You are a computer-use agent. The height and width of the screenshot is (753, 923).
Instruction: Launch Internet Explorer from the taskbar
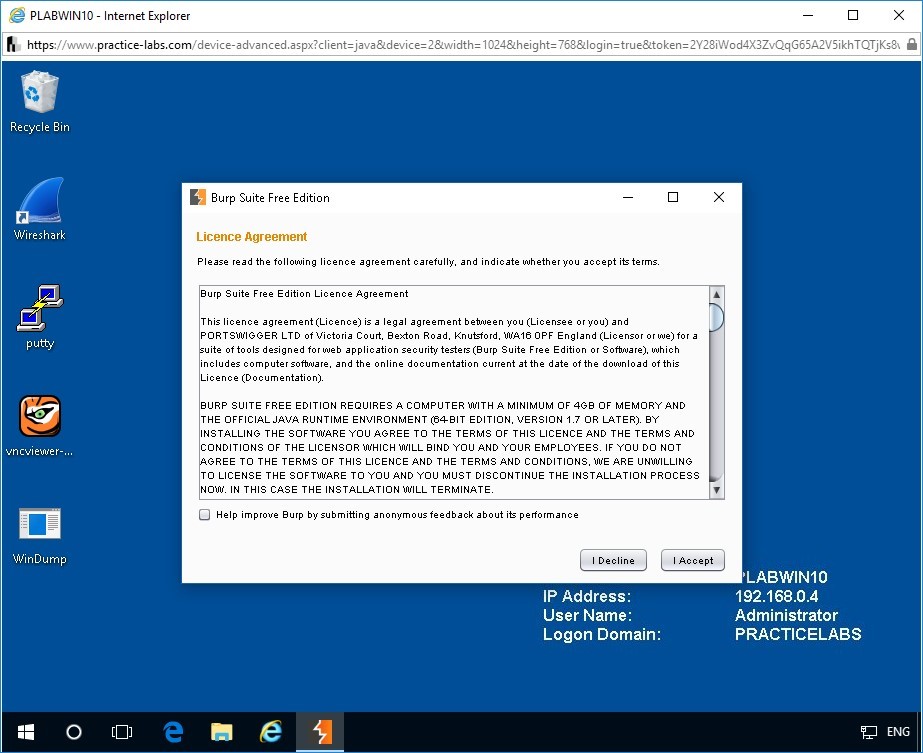[271, 732]
